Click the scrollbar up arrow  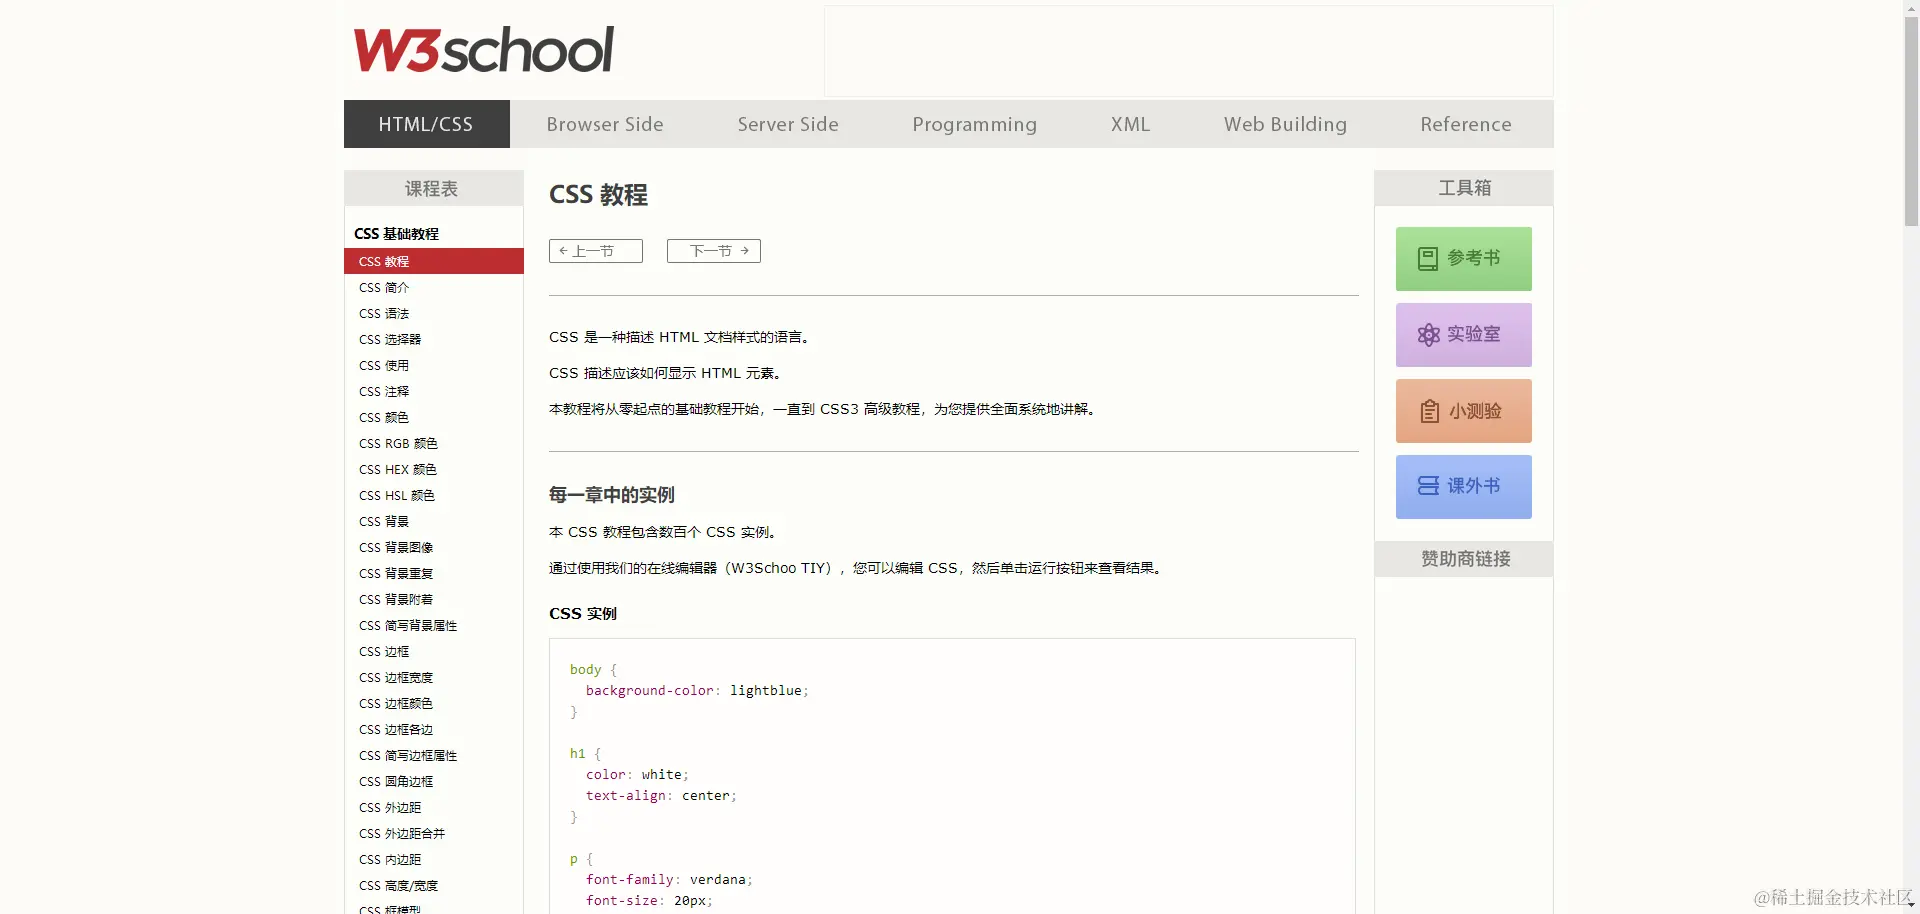point(1911,7)
